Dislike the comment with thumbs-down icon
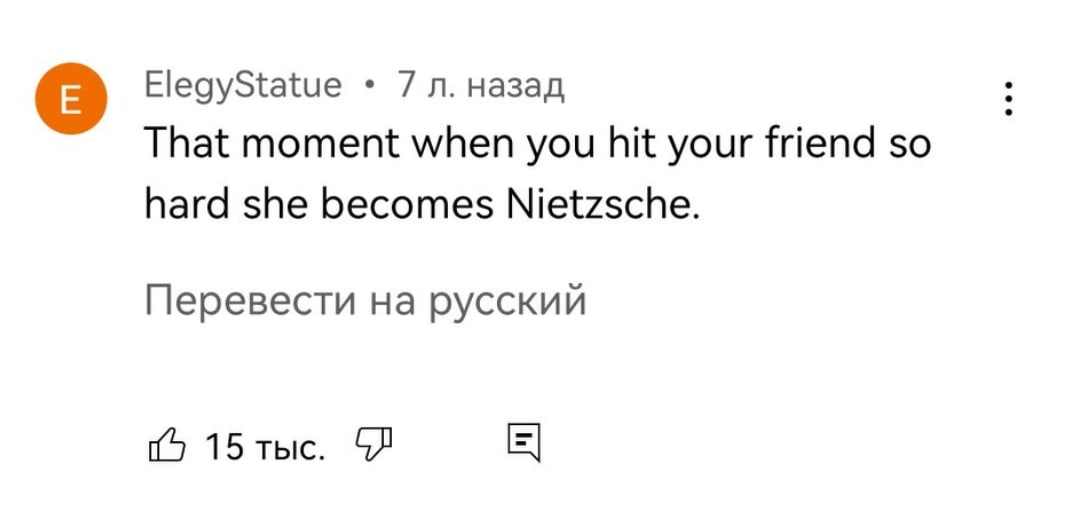Image resolution: width=1080 pixels, height=508 pixels. pyautogui.click(x=373, y=444)
